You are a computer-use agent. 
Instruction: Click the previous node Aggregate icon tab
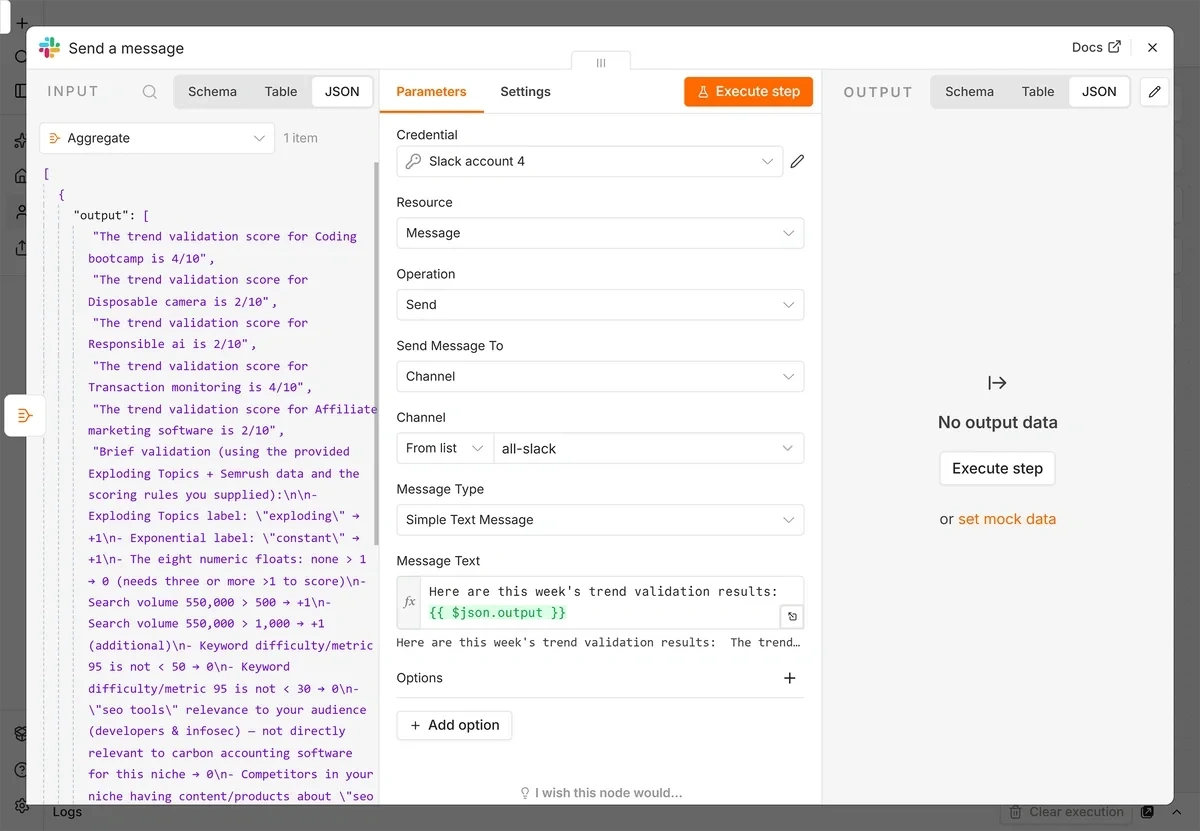tap(25, 415)
